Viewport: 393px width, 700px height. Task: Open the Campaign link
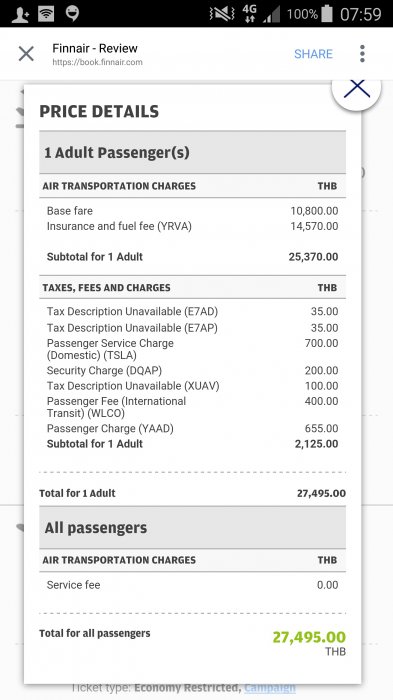270,688
